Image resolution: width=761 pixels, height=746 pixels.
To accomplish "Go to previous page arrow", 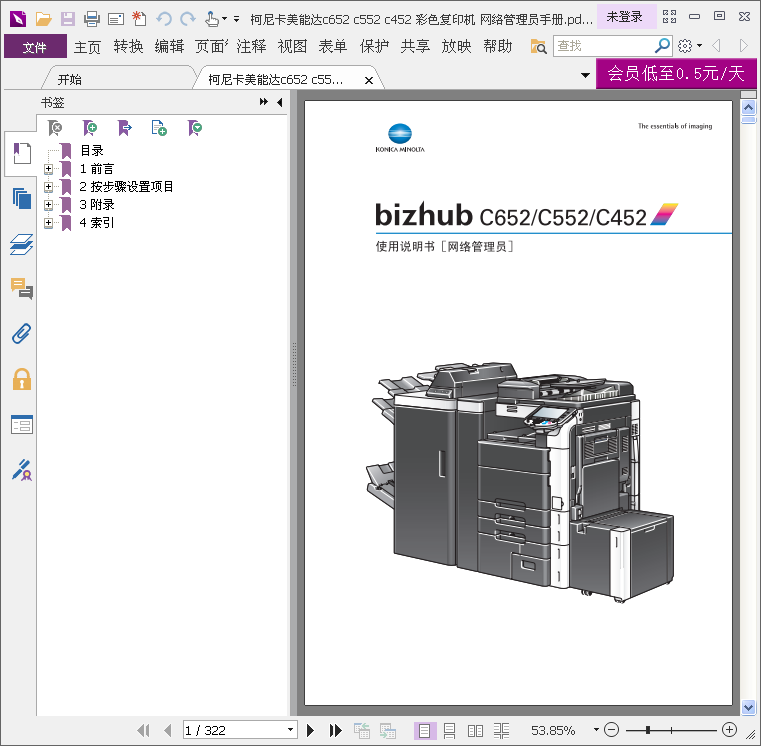I will [168, 730].
